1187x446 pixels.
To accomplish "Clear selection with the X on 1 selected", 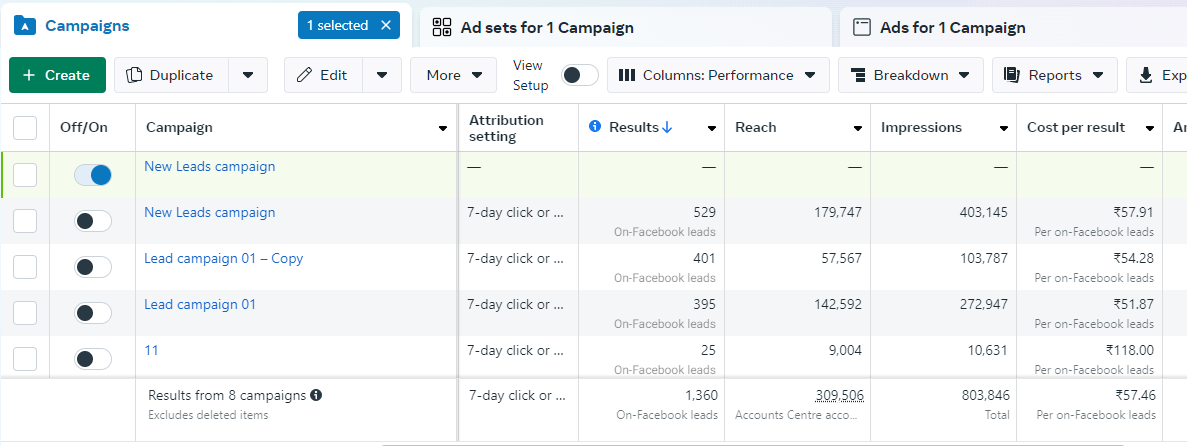I will tap(386, 26).
